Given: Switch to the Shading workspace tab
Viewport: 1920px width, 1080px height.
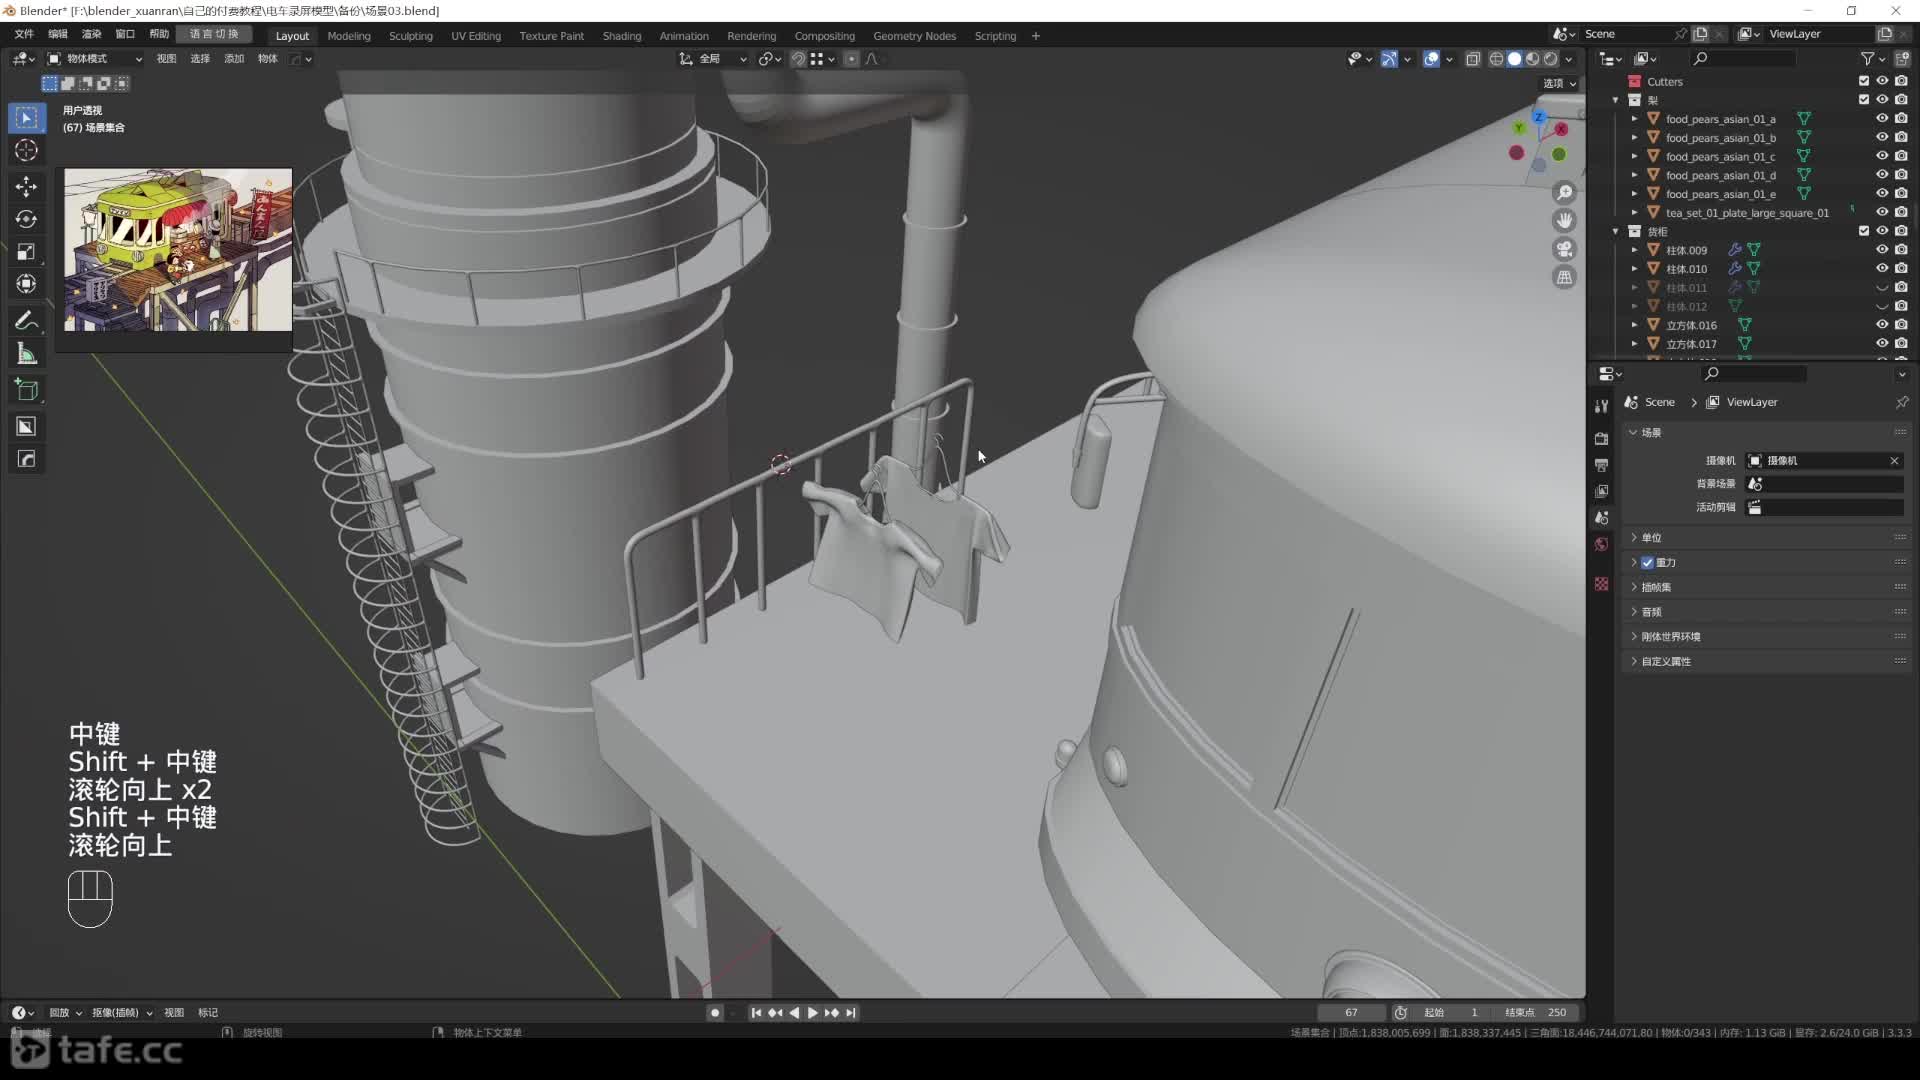Looking at the screenshot, I should pos(622,36).
